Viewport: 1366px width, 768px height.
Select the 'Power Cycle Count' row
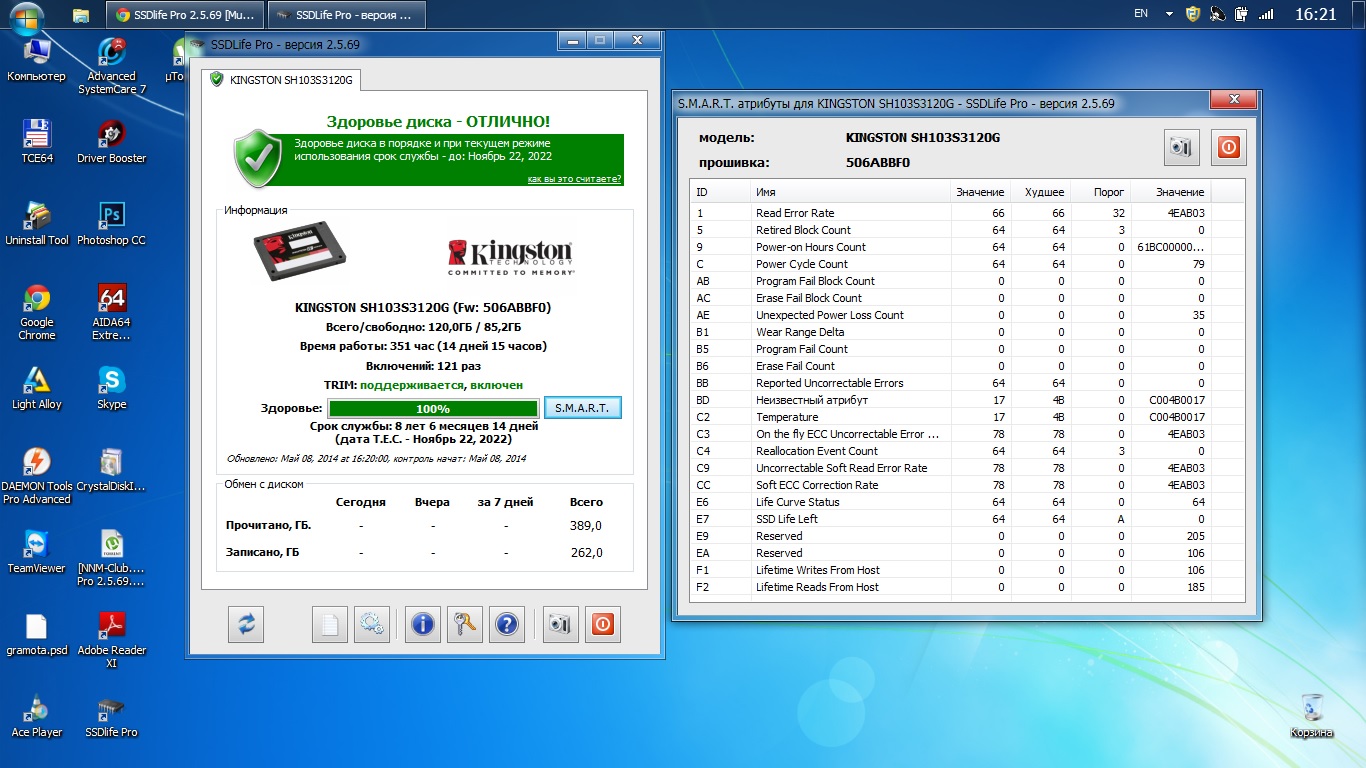(967, 264)
